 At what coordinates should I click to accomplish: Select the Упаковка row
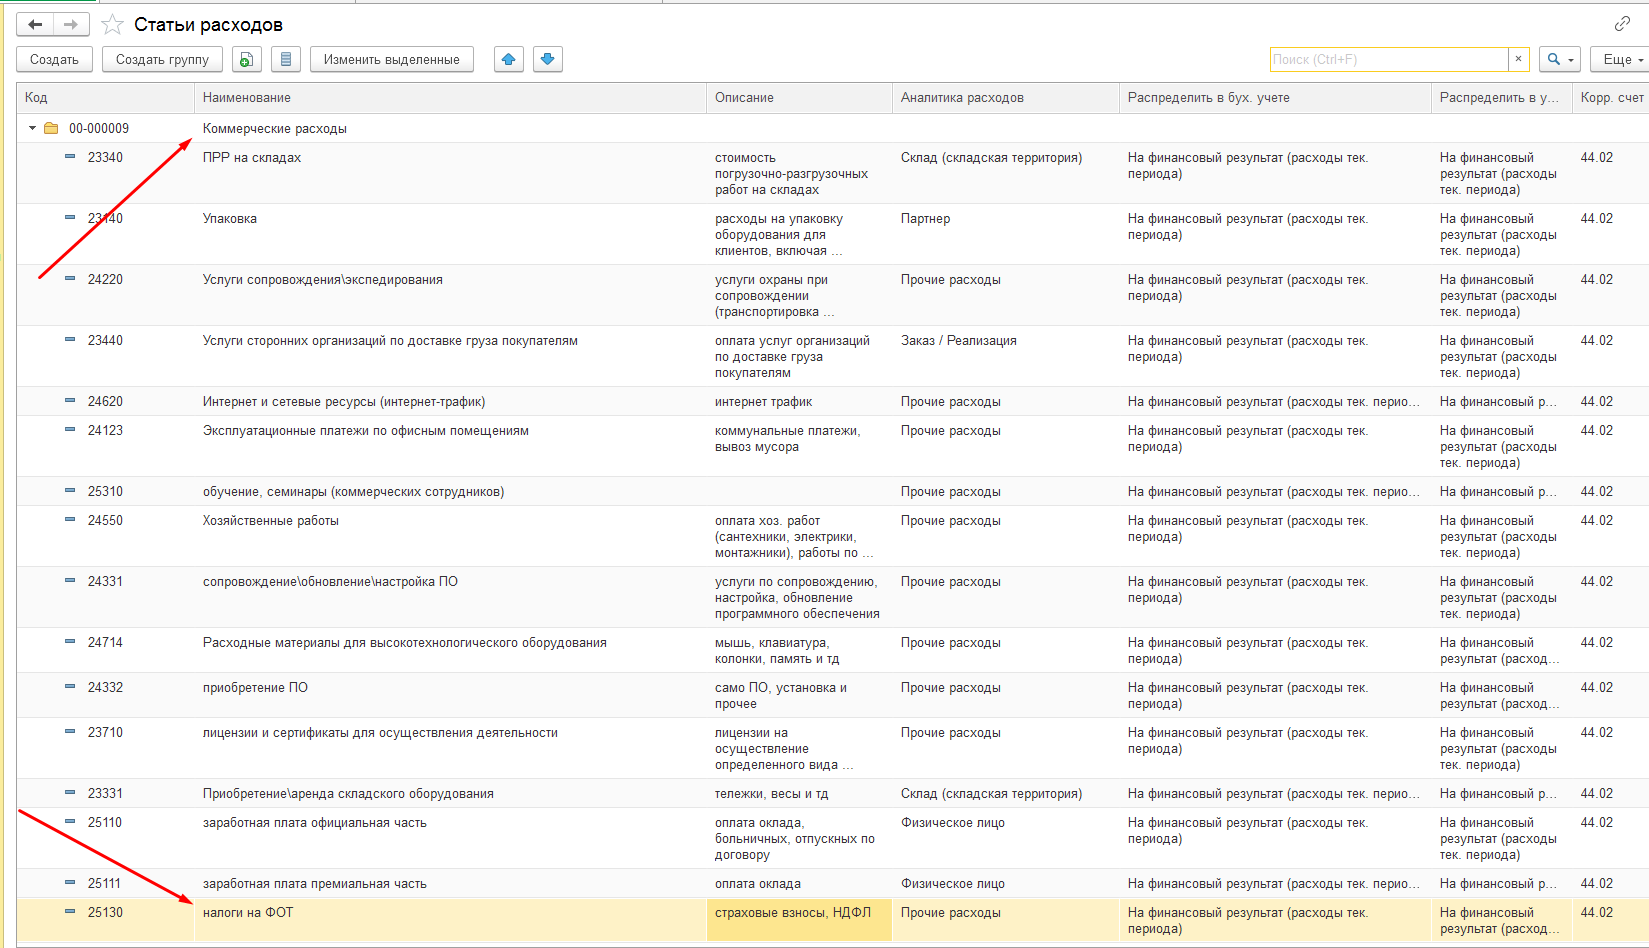click(832, 234)
